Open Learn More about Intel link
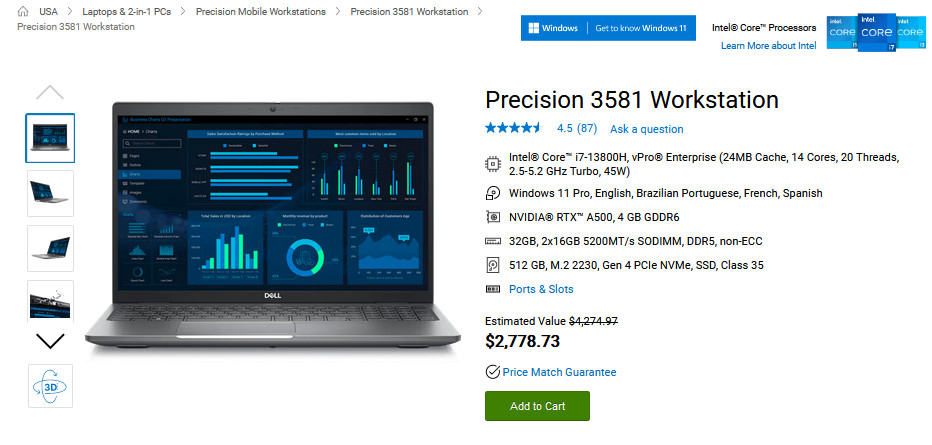Screen dimensions: 932x445 (769, 46)
